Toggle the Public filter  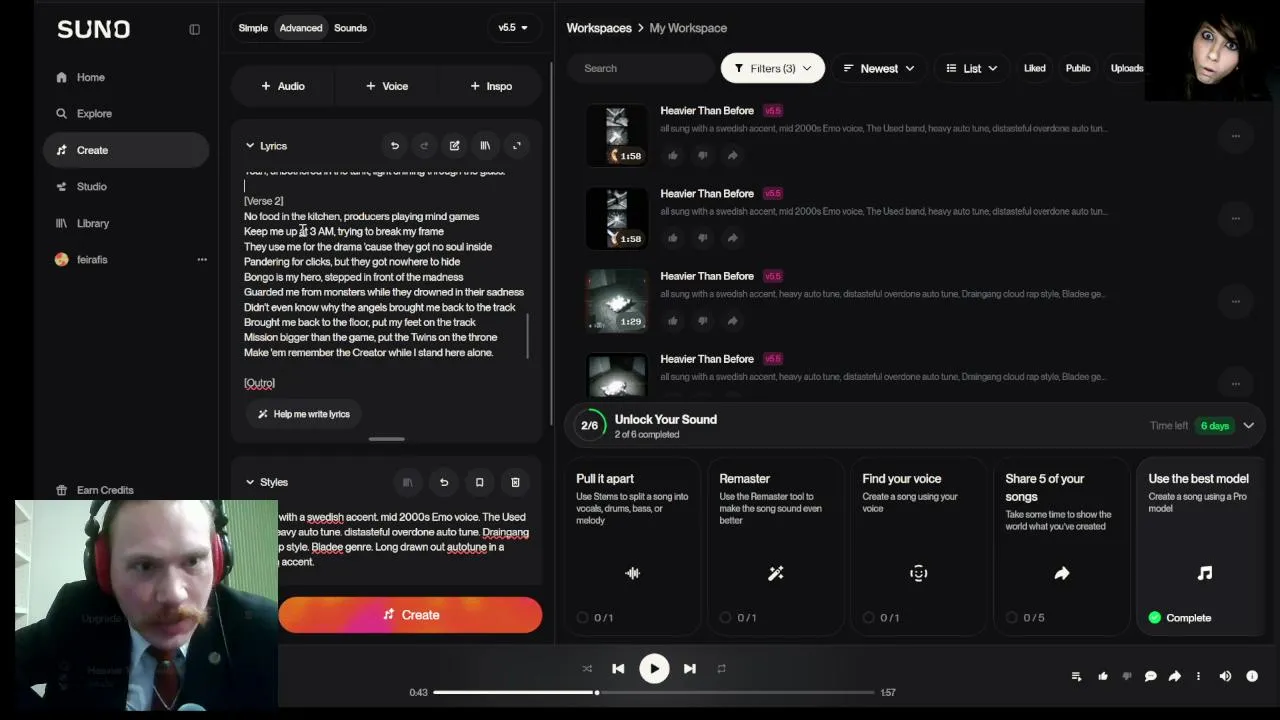[x=1078, y=68]
